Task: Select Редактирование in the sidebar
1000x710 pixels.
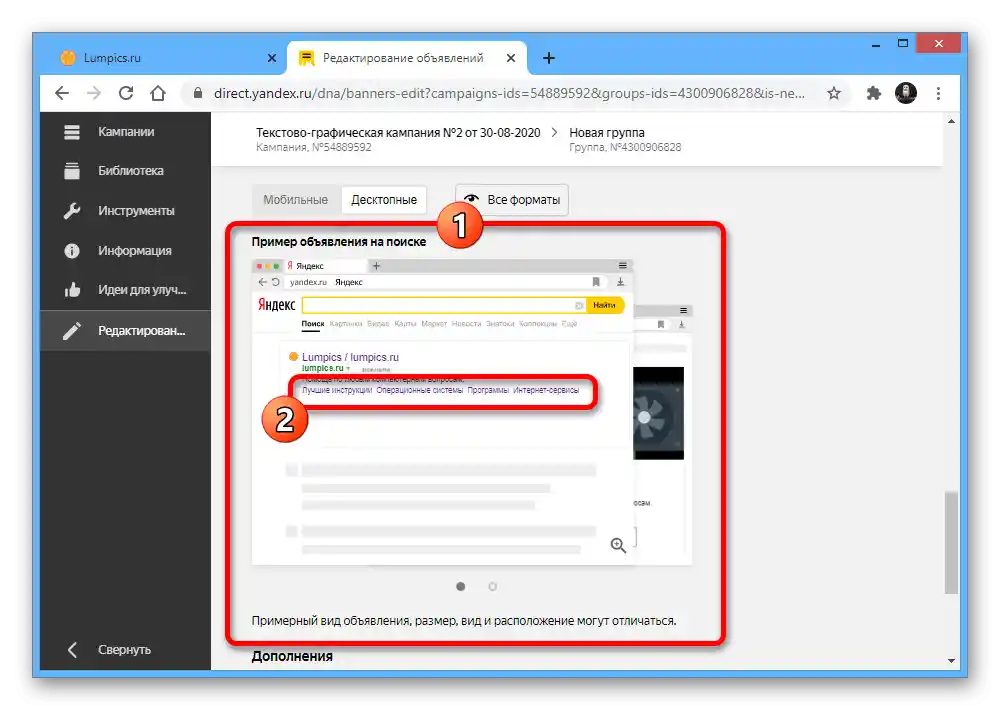Action: tap(125, 331)
